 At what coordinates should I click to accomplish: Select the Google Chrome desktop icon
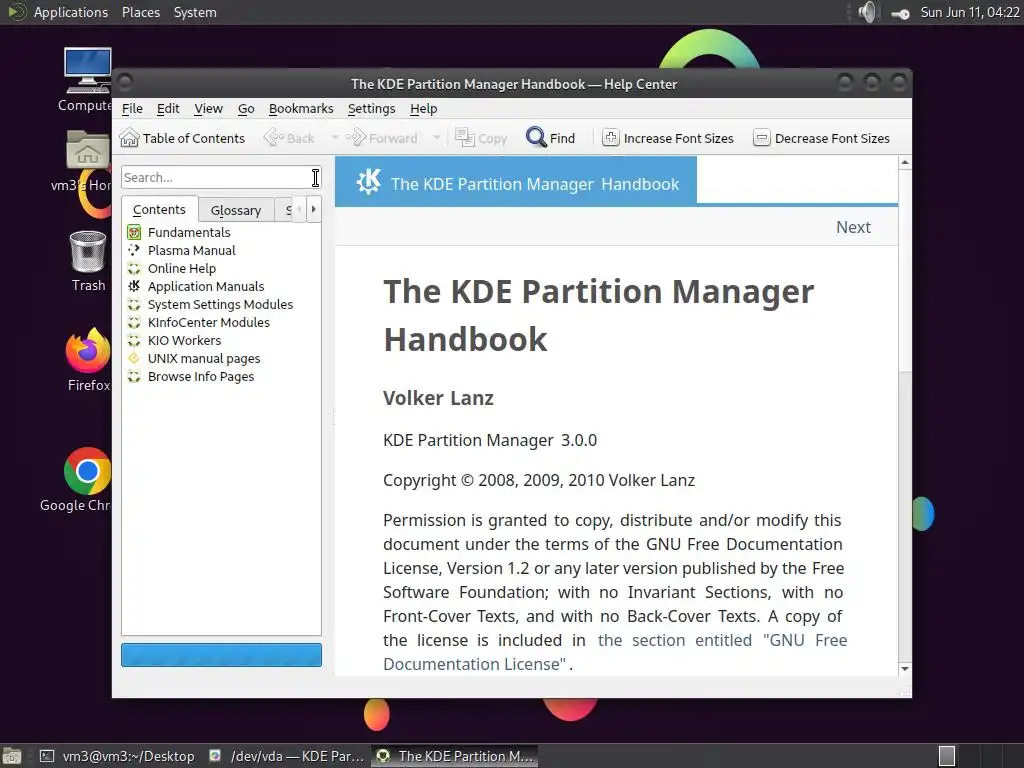pyautogui.click(x=87, y=471)
